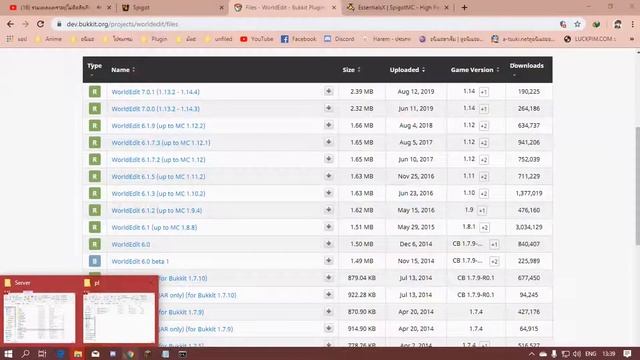Switch to the Spigot browser tab
640x360 pixels.
pos(172,7)
